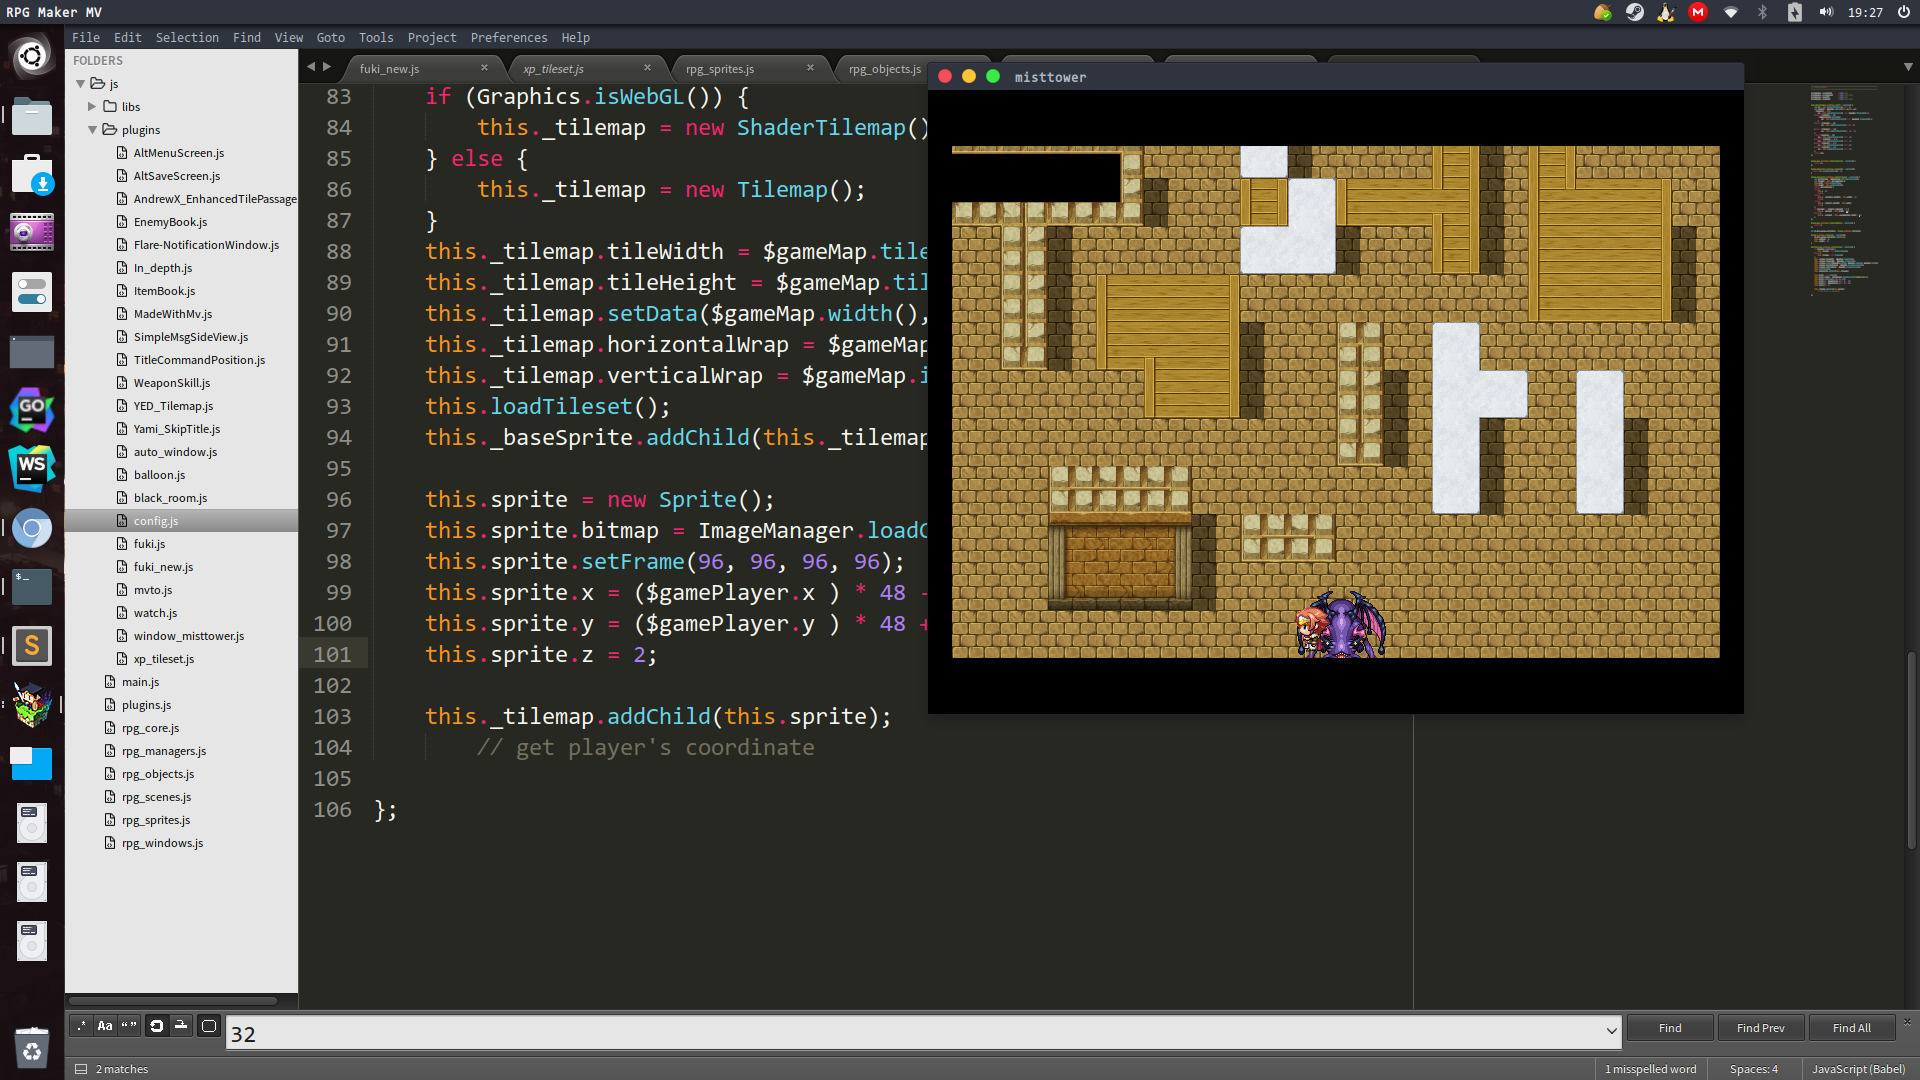Open find history dropdown arrow
The height and width of the screenshot is (1080, 1920).
pyautogui.click(x=1611, y=1031)
